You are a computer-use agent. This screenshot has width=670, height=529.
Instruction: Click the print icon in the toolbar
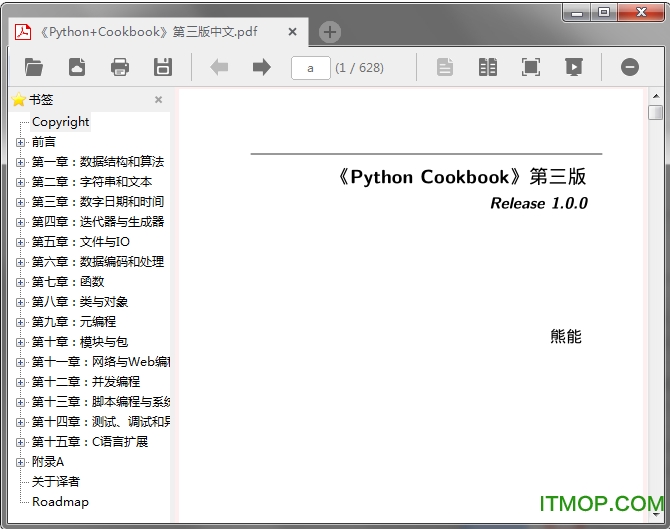tap(120, 67)
